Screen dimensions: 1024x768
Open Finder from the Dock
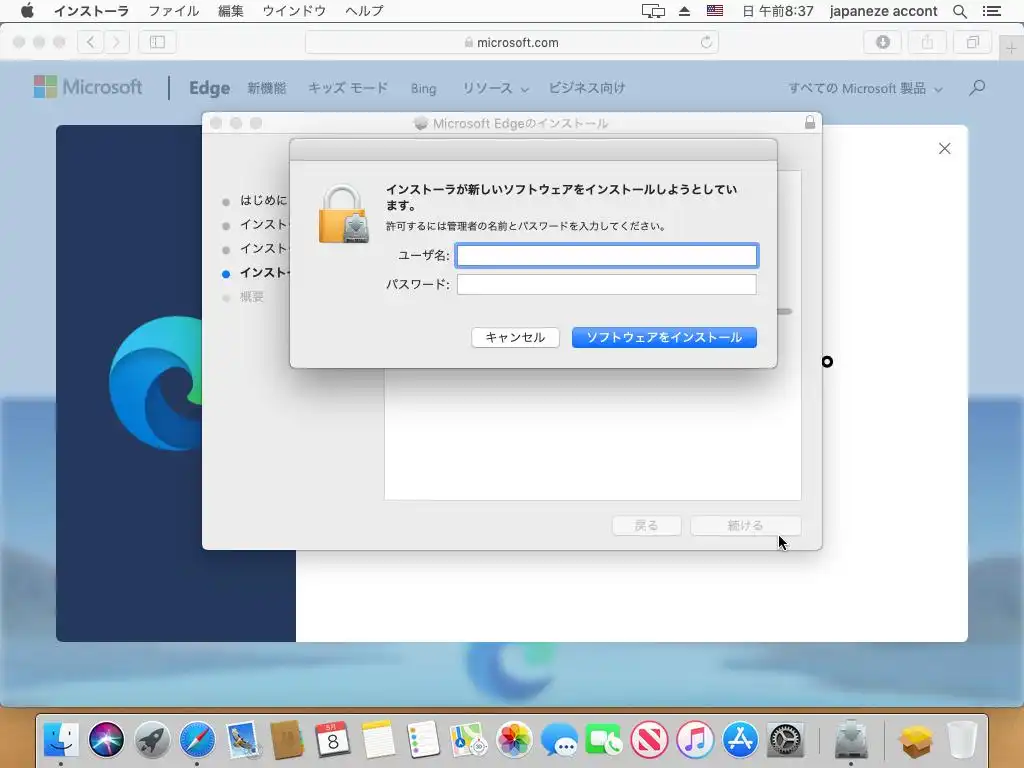coord(61,739)
